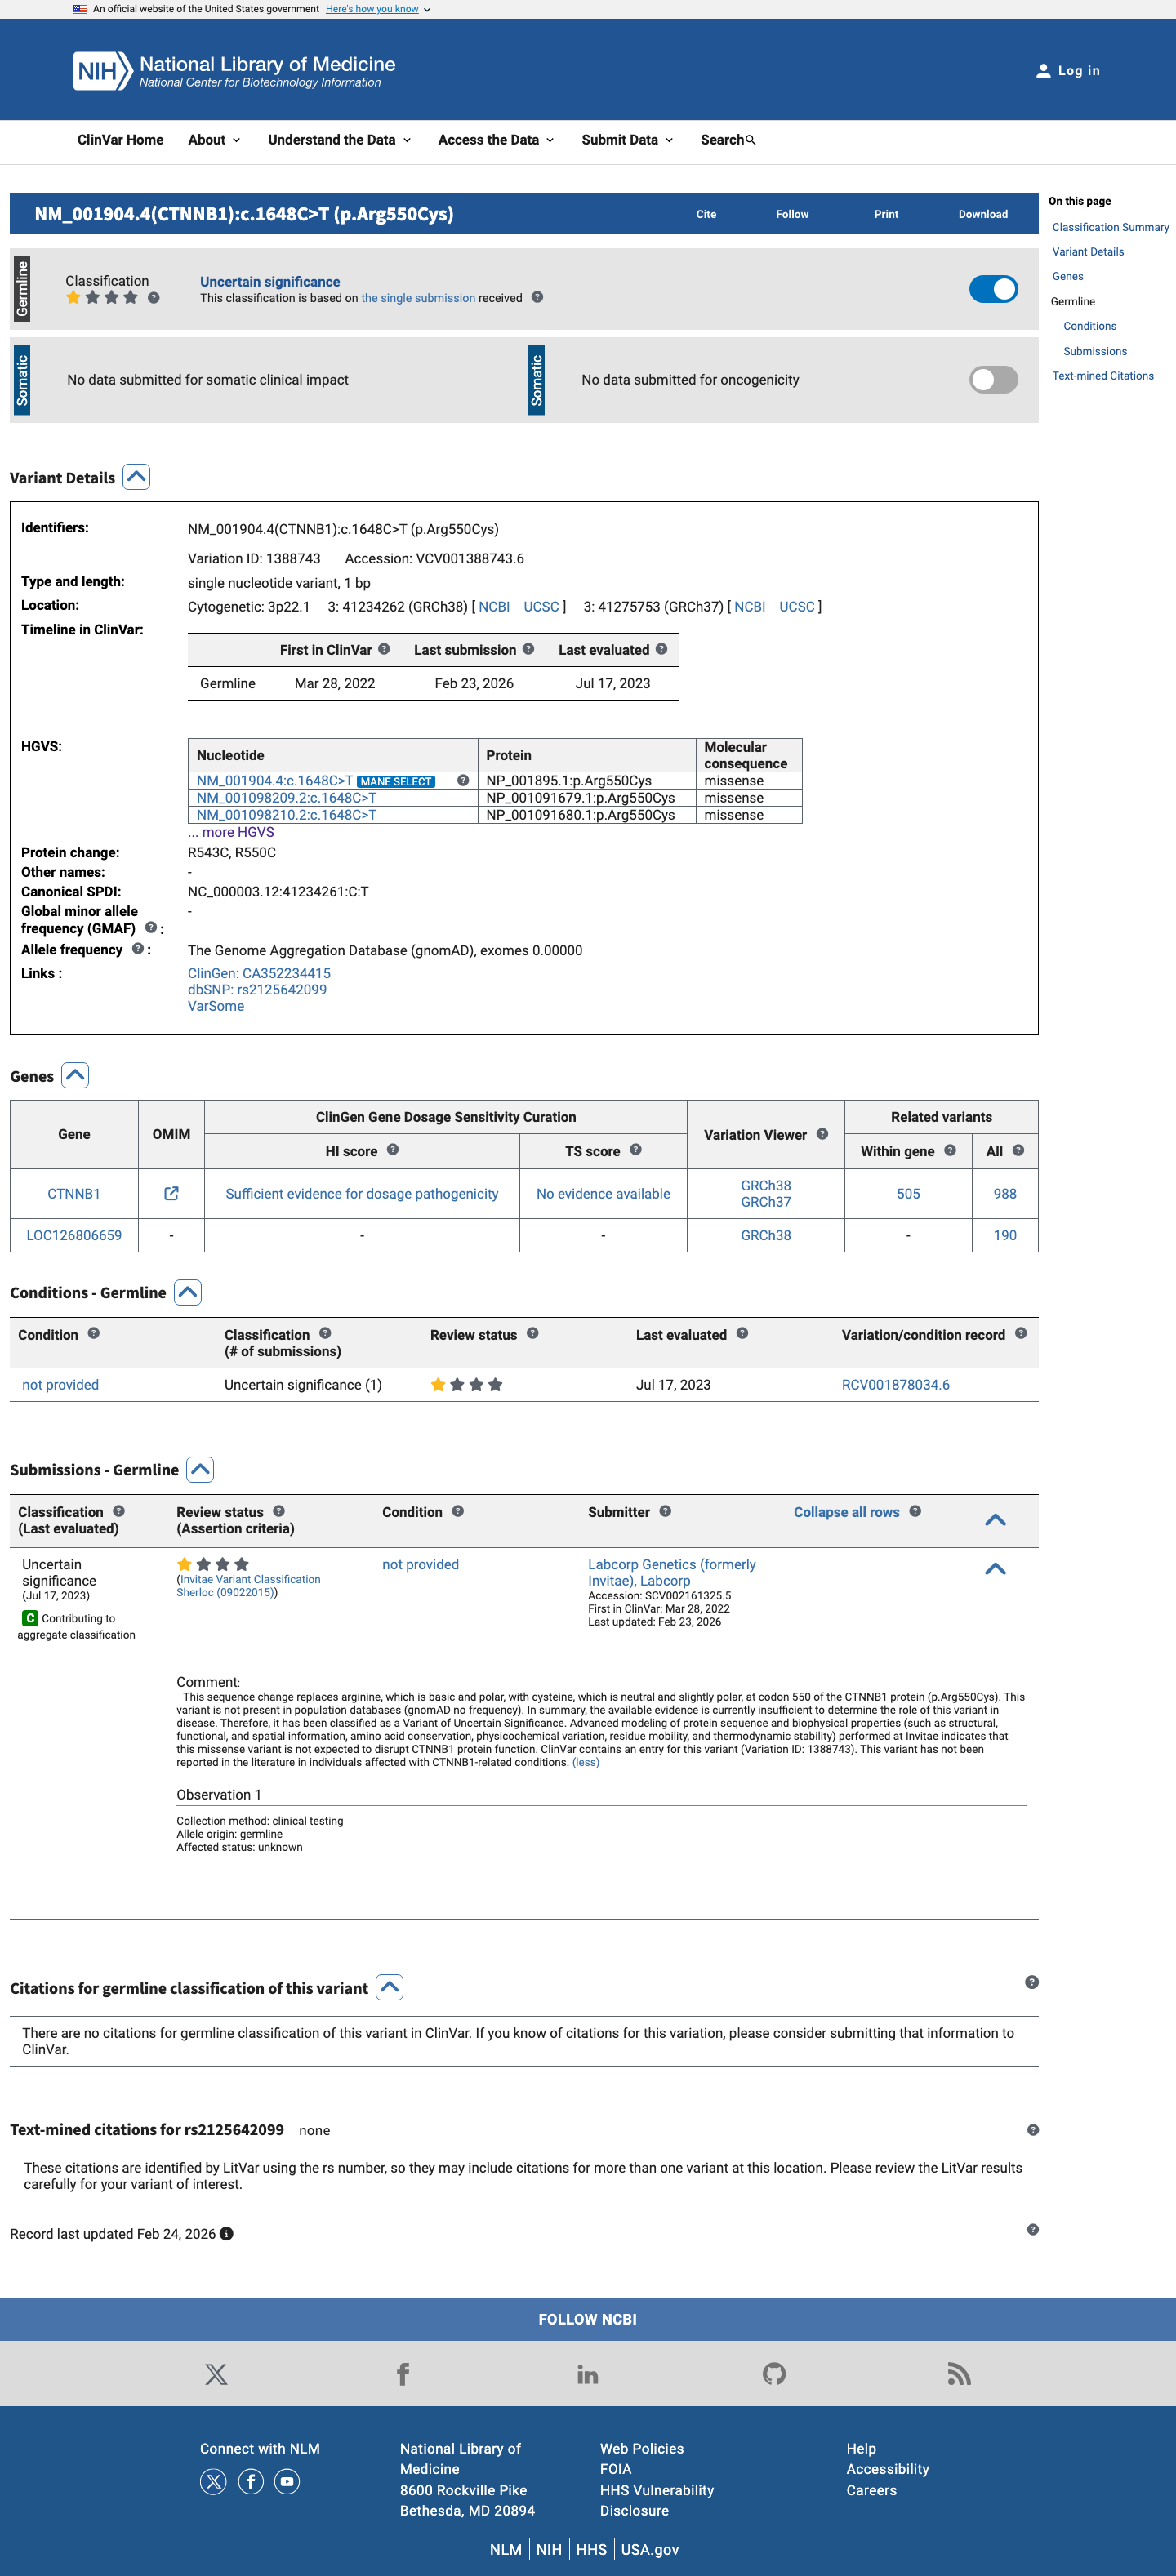Screen dimensions: 1176x2576
Task: Open dbSNP: rs2125642099 link
Action: [257, 989]
